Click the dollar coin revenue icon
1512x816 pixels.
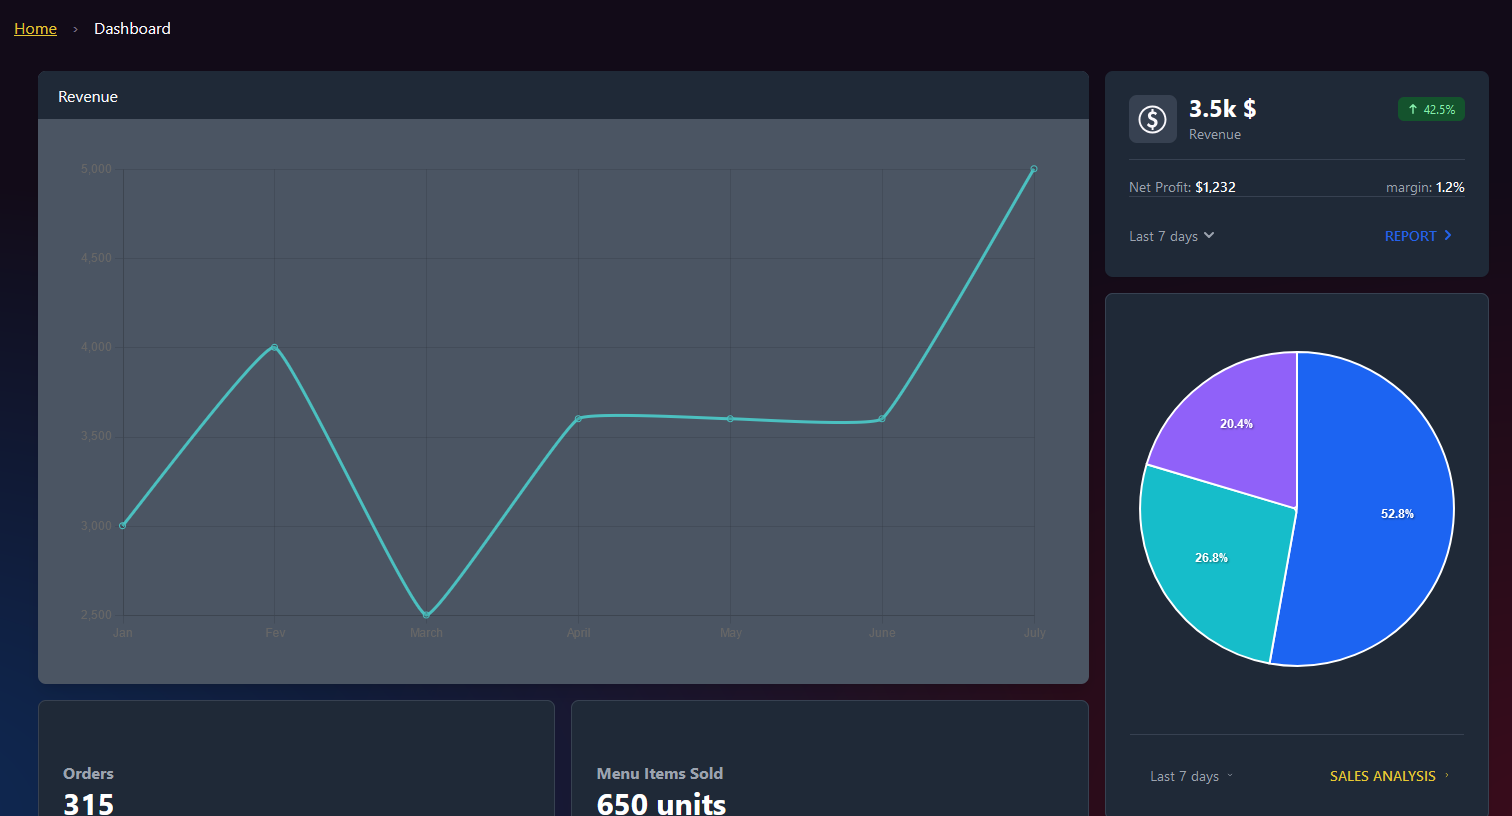click(1153, 119)
